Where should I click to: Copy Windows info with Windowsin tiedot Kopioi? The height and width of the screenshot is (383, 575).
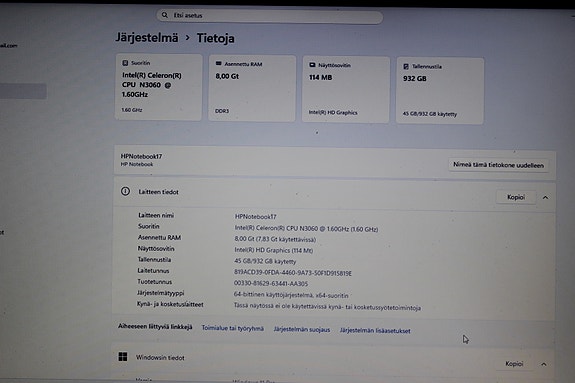(x=514, y=364)
